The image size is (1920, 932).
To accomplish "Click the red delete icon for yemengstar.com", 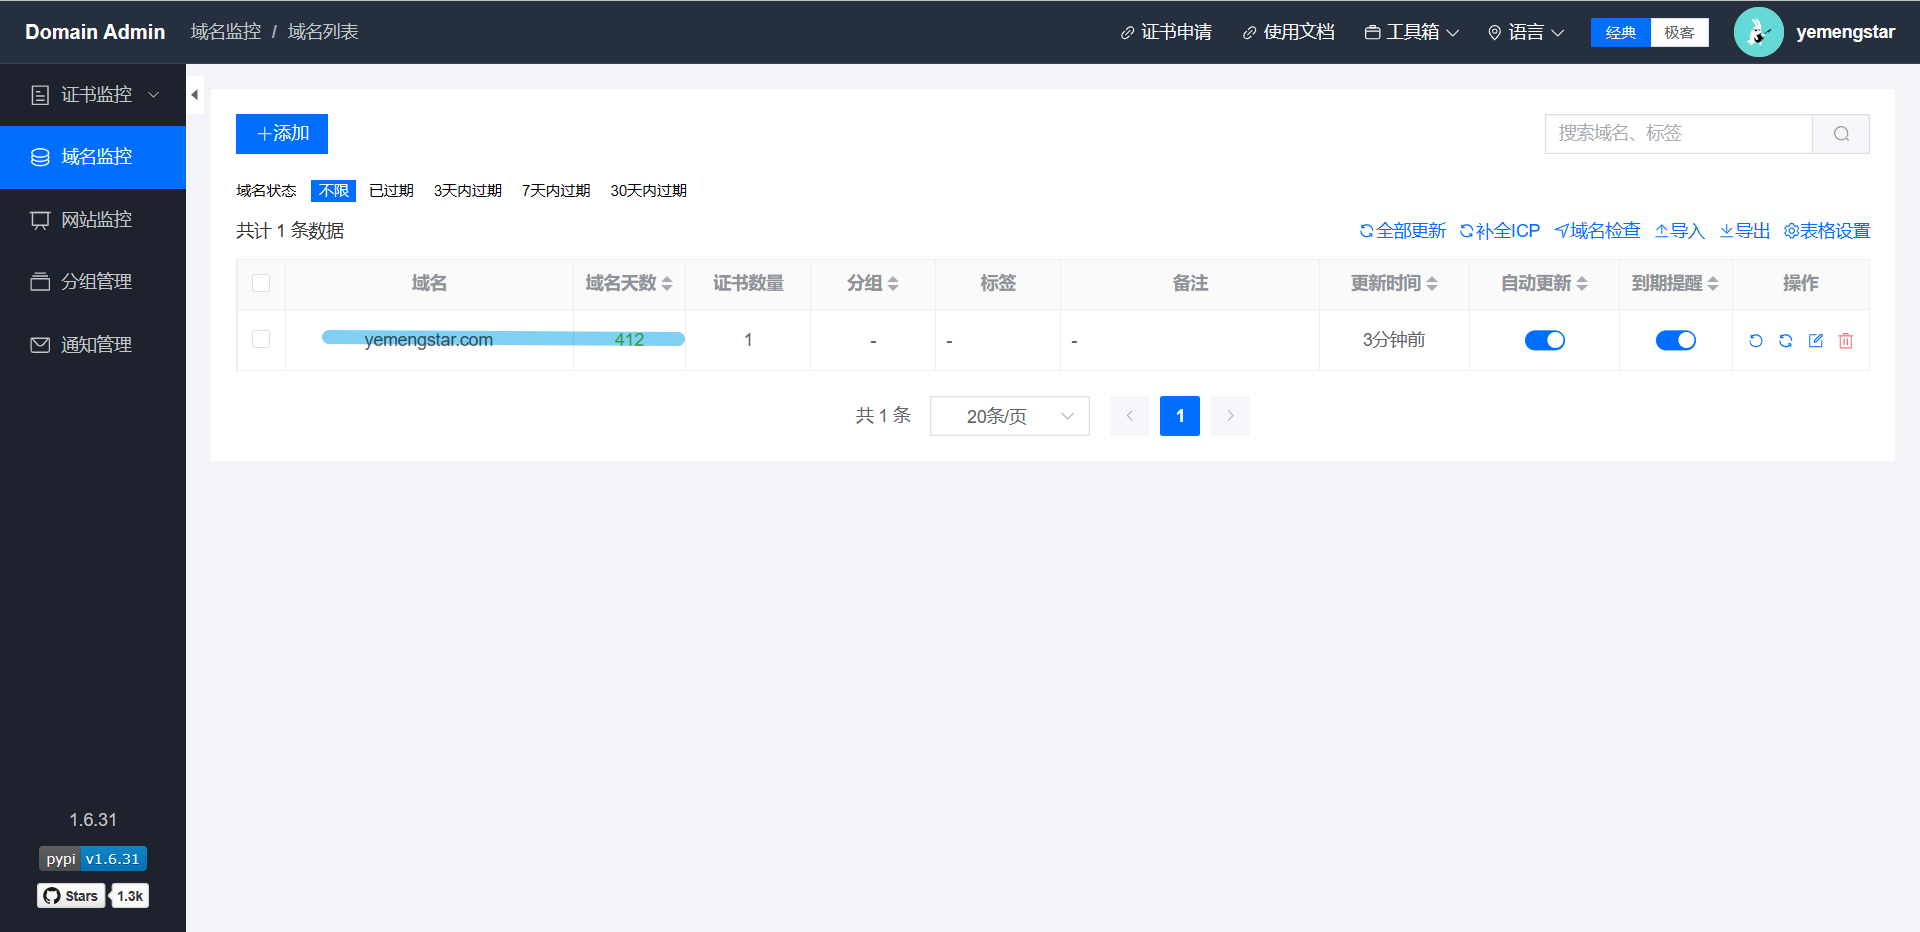I will click(1846, 341).
